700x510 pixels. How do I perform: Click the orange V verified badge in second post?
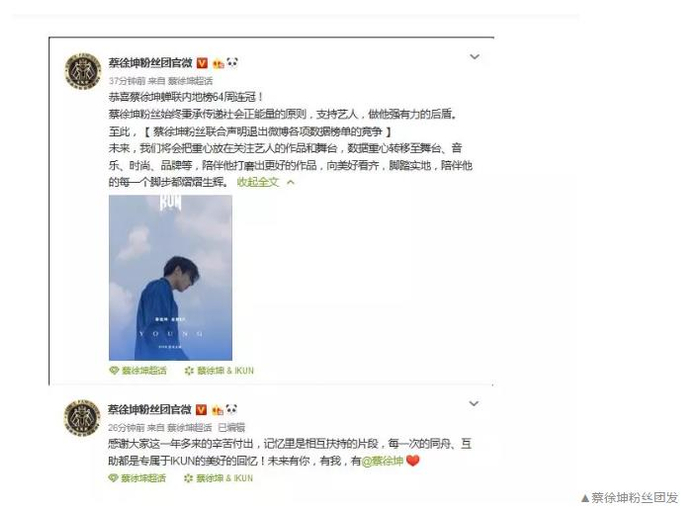click(201, 410)
